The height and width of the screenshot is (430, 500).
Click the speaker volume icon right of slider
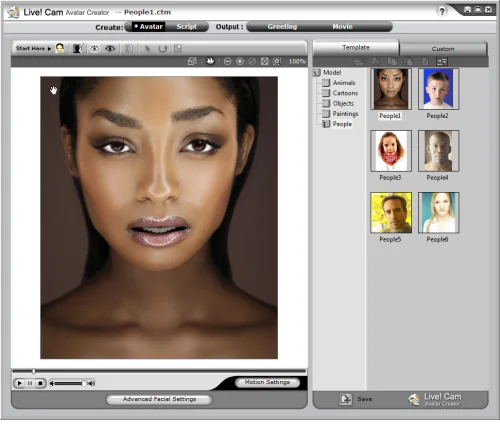click(x=92, y=383)
